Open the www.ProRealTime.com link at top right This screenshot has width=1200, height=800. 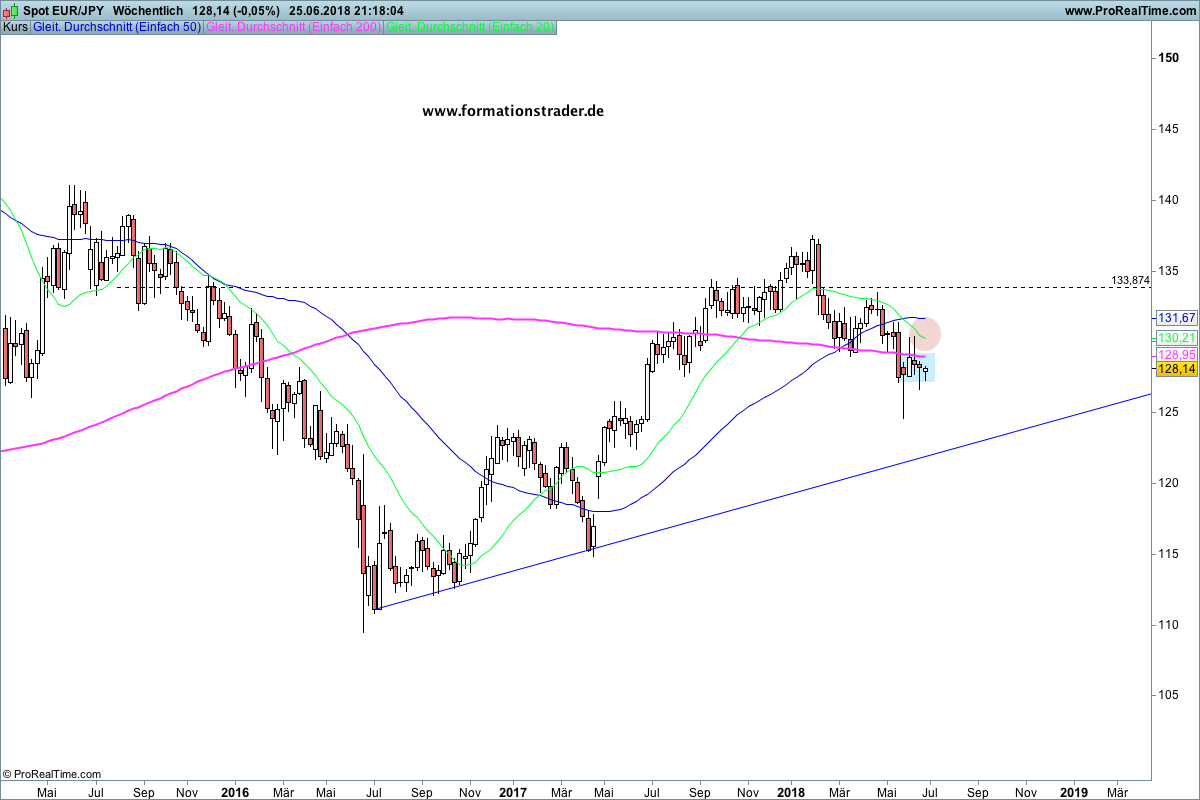1130,11
